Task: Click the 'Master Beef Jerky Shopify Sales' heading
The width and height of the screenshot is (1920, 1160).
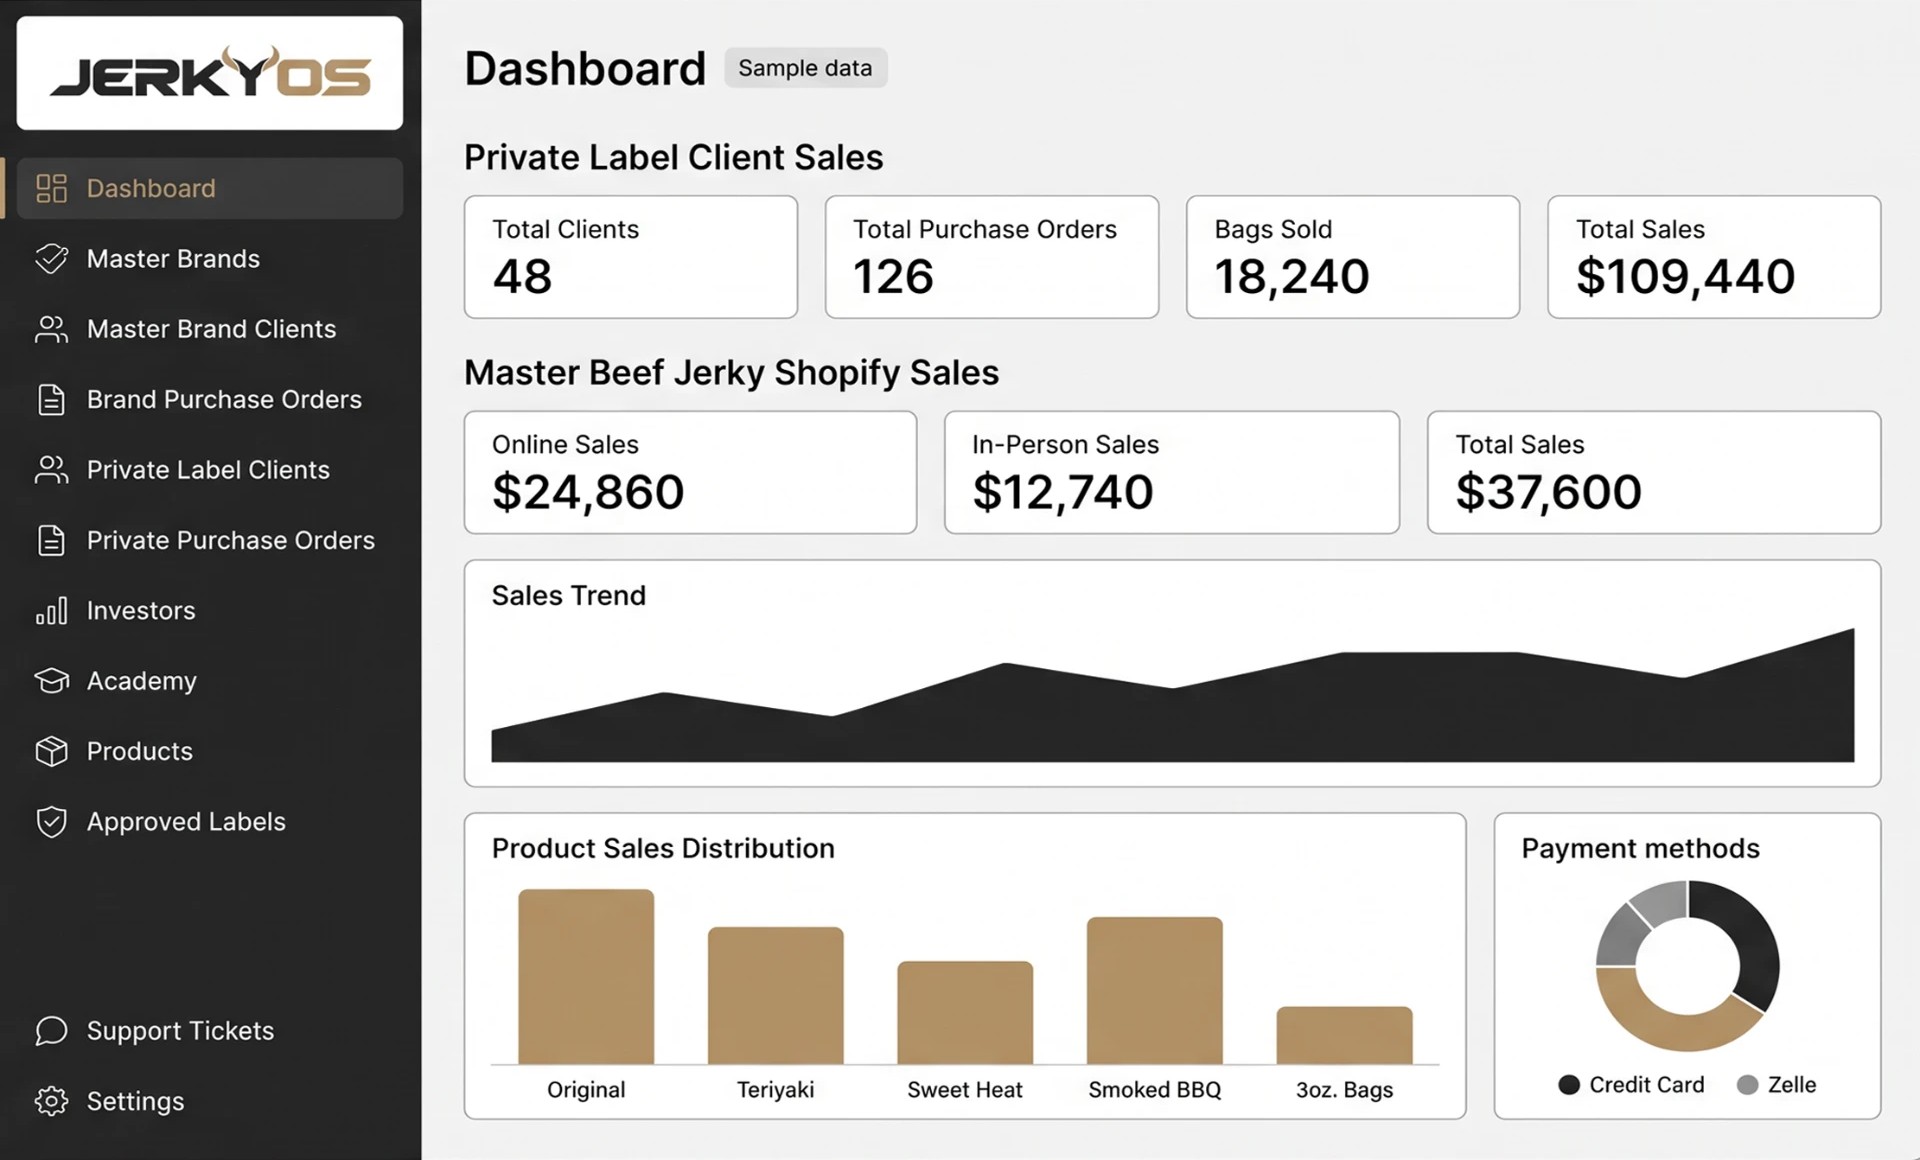Action: coord(732,372)
